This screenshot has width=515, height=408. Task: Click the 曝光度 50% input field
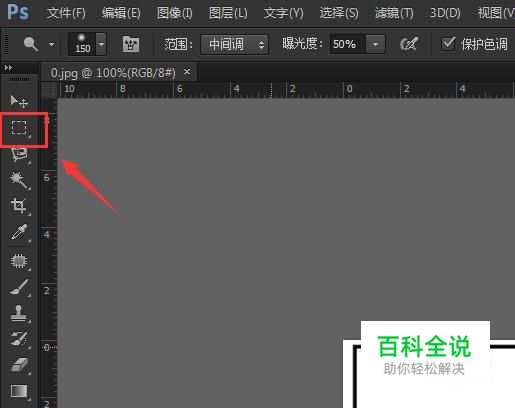click(348, 44)
